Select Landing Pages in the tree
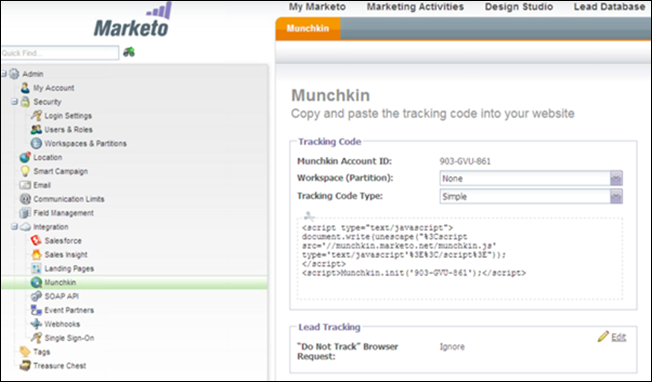 [69, 269]
